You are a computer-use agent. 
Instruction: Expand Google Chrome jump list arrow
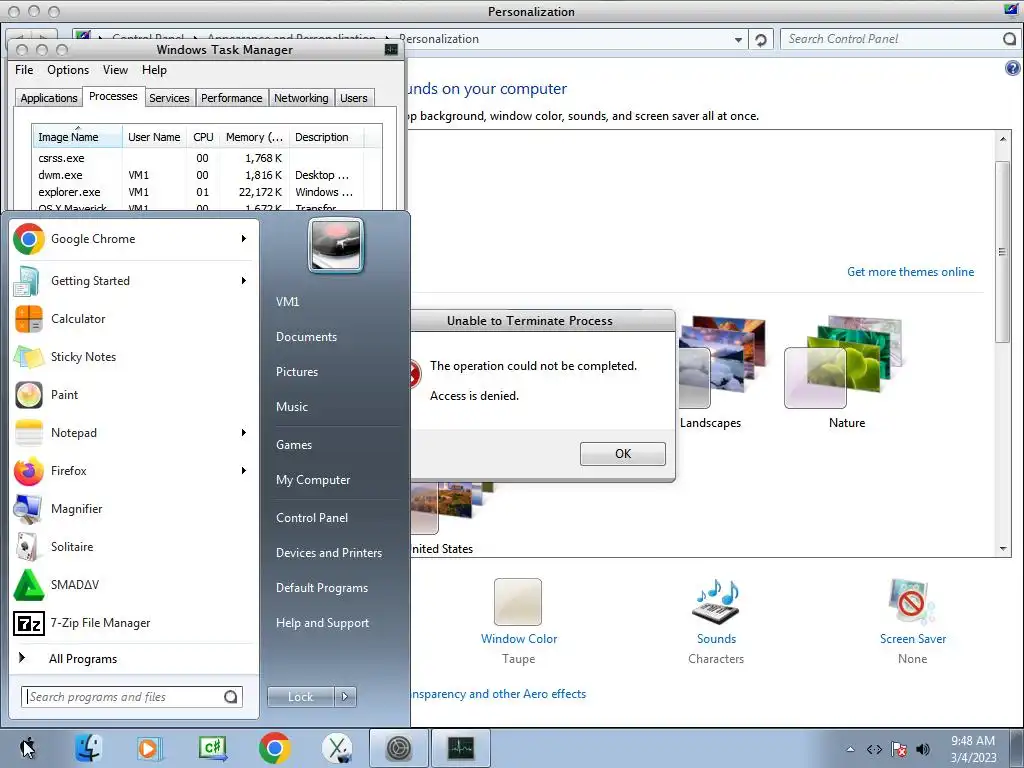pos(244,239)
